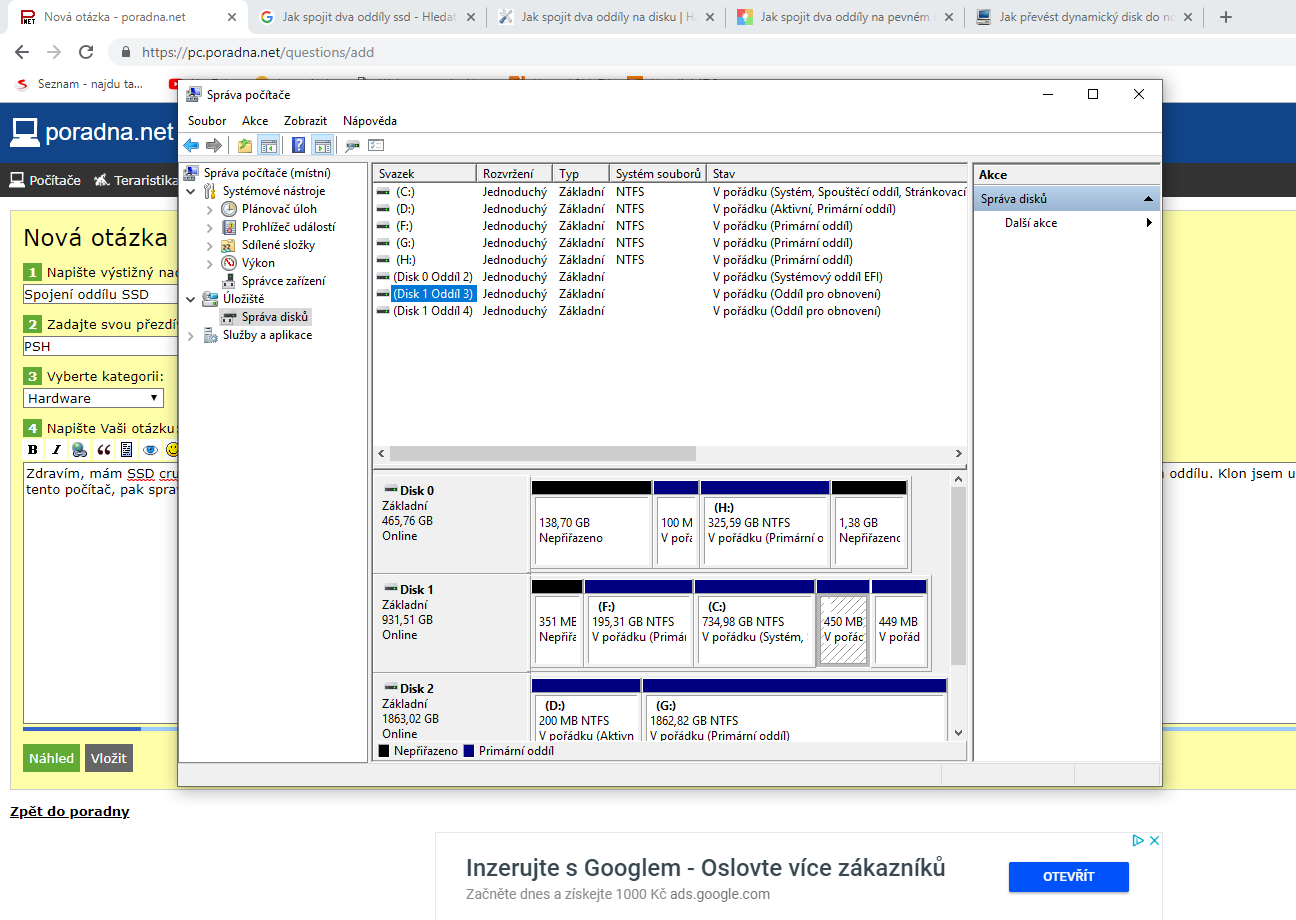
Task: Click the green Náhled button
Action: tap(51, 758)
